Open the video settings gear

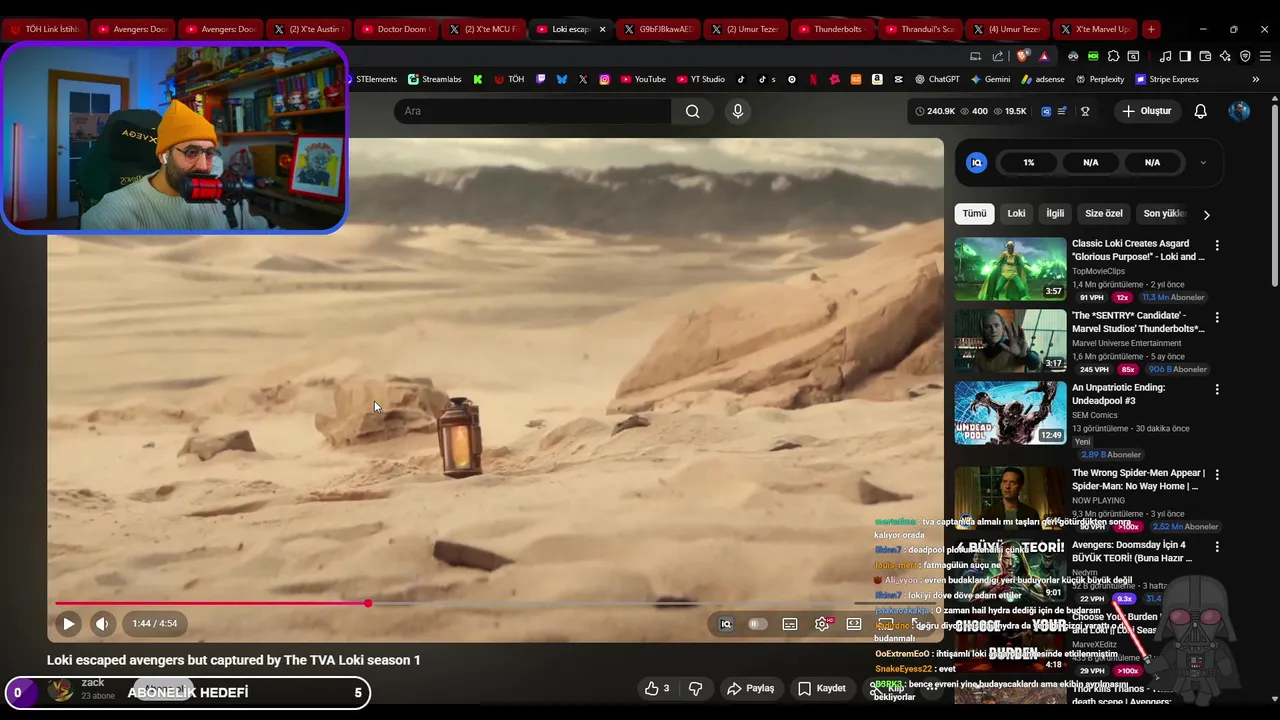click(822, 624)
